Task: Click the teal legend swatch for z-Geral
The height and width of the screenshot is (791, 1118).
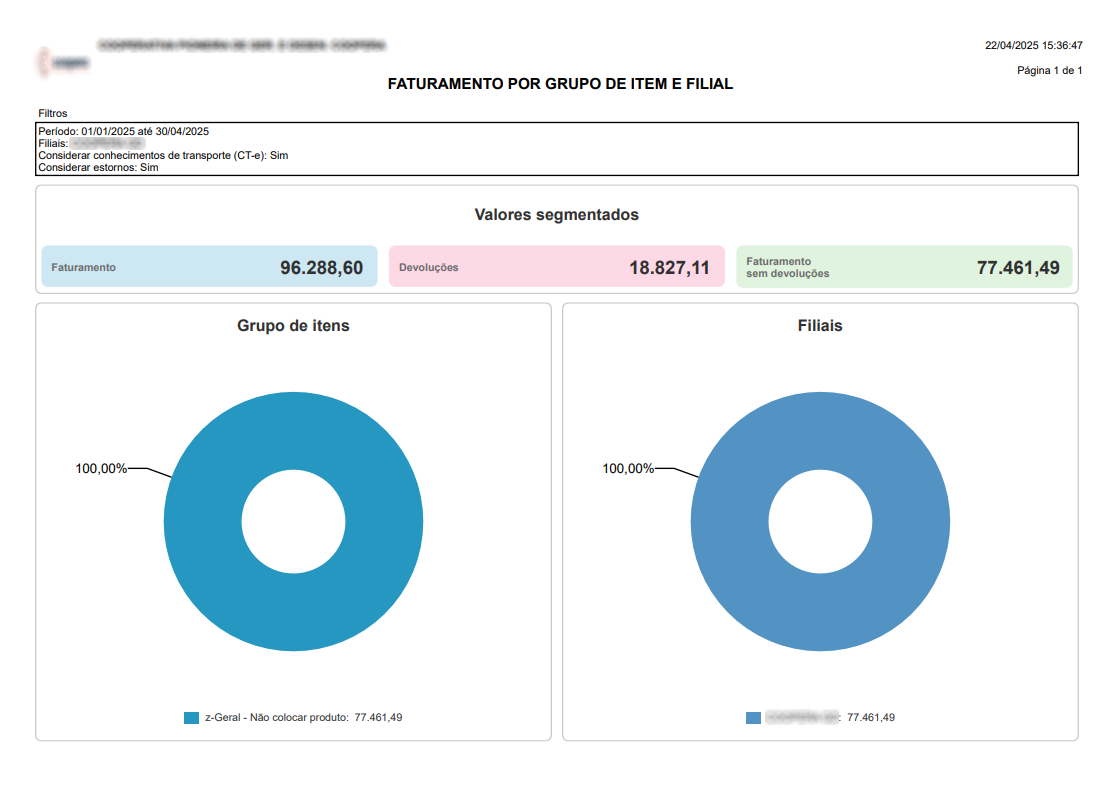Action: coord(192,718)
